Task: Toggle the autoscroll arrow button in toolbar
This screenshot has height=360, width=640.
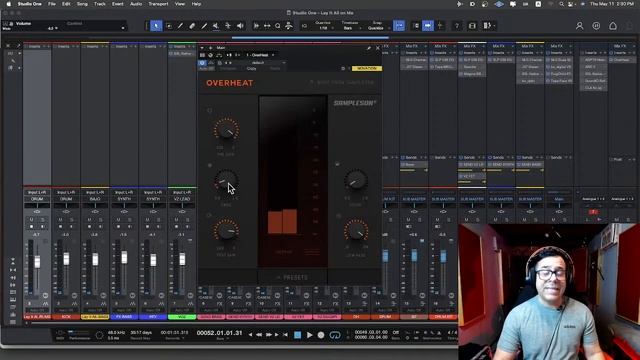Action: coord(428,26)
